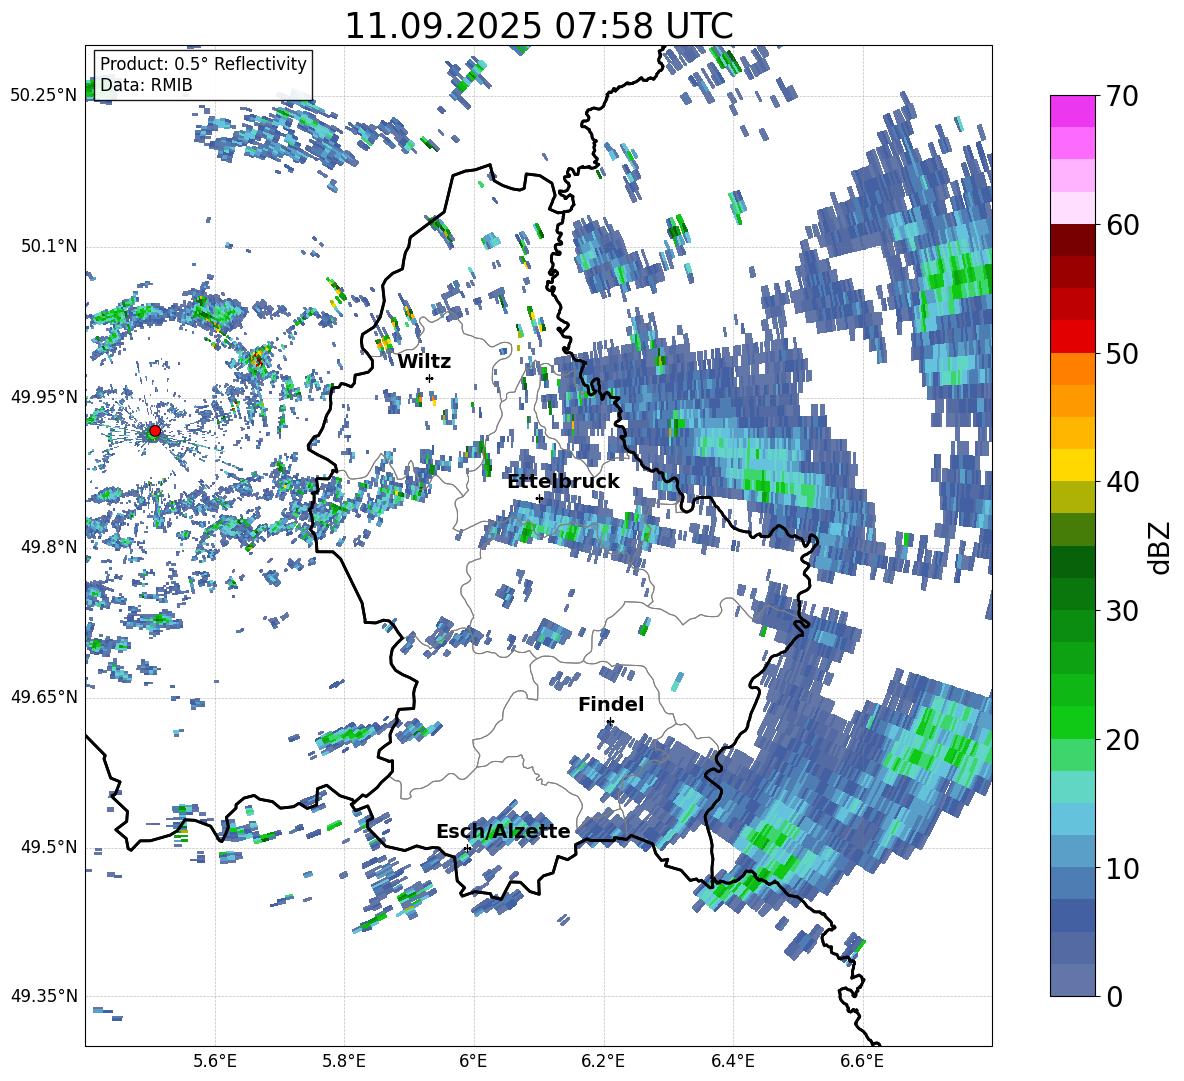Click the 49.65°N latitude label
Image resolution: width=1184 pixels, height=1081 pixels.
[44, 696]
